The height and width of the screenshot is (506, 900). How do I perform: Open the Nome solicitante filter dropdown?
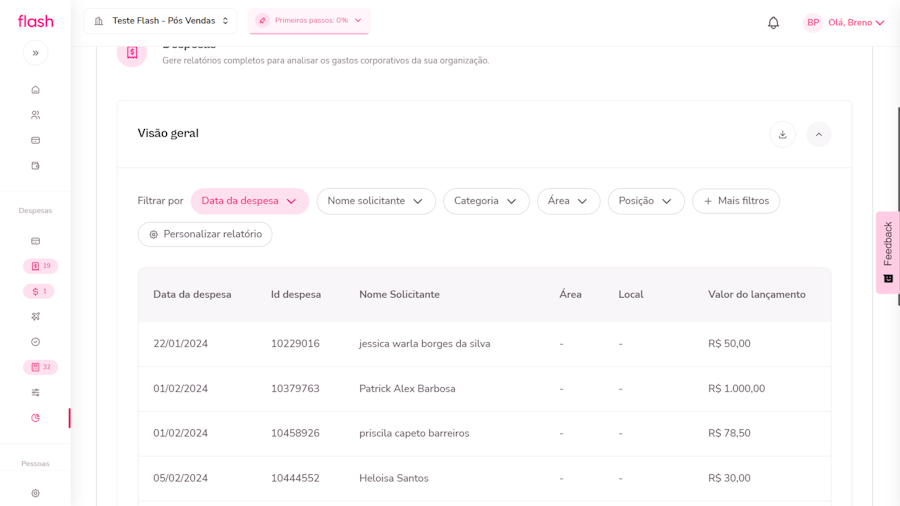click(x=375, y=201)
